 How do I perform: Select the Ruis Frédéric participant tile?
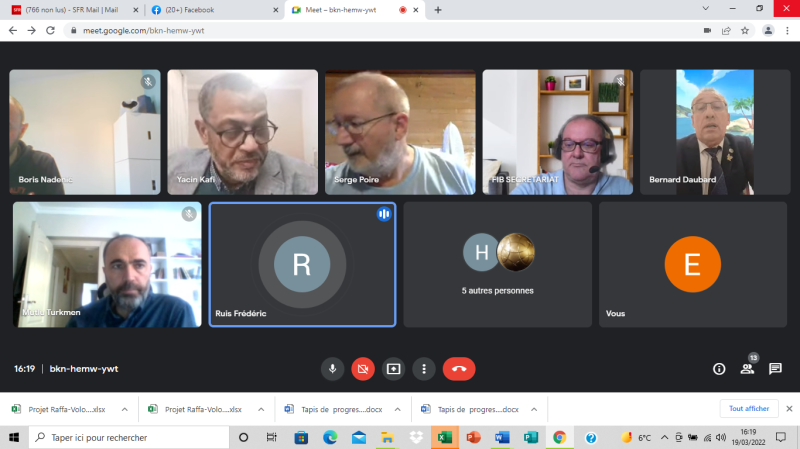pos(302,264)
